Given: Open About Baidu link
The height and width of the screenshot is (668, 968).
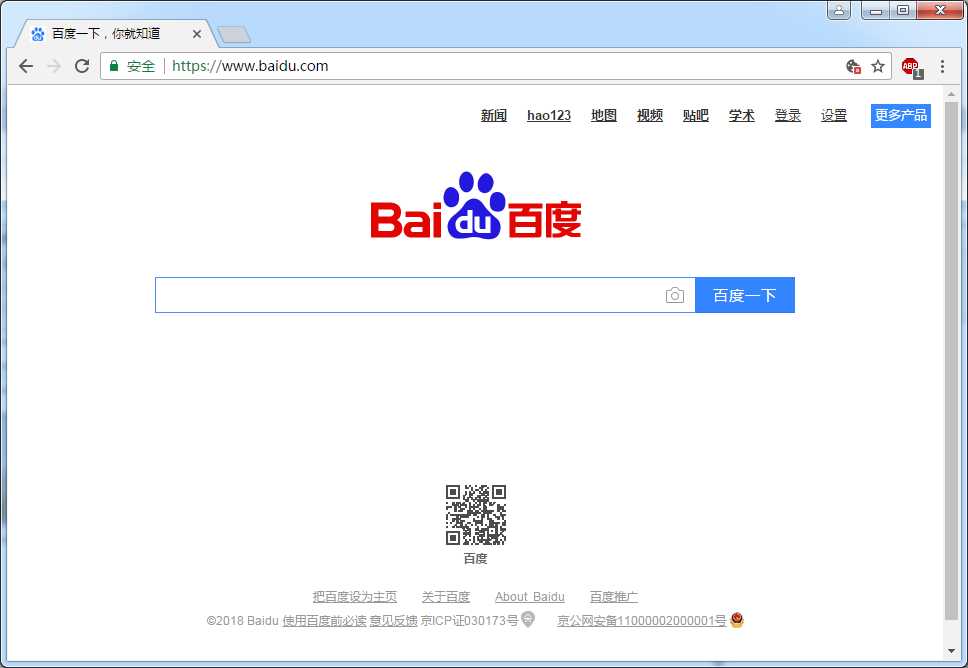Looking at the screenshot, I should pyautogui.click(x=530, y=596).
